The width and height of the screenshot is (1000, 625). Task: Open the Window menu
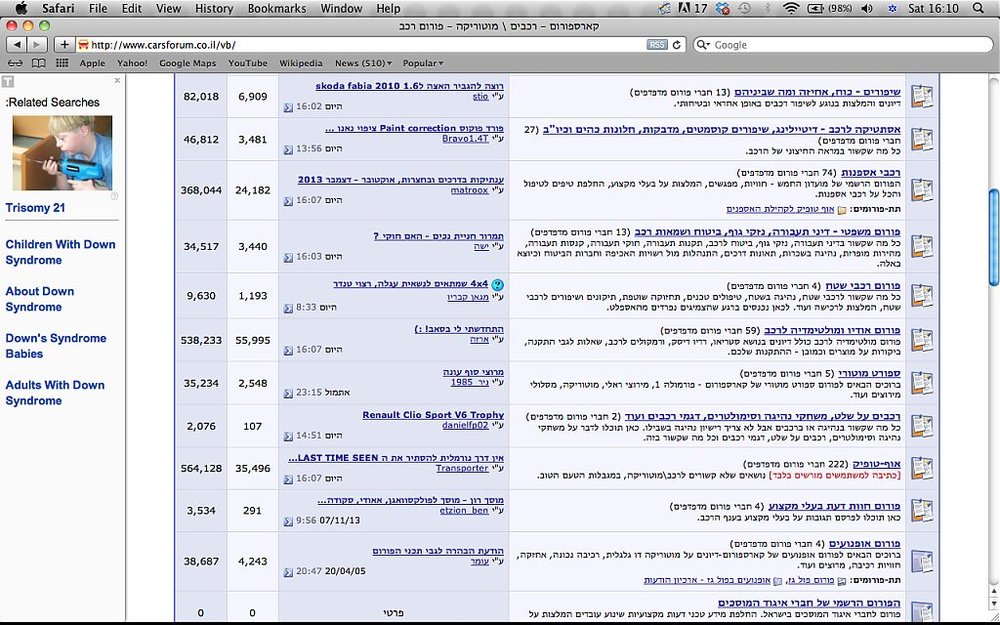click(341, 8)
